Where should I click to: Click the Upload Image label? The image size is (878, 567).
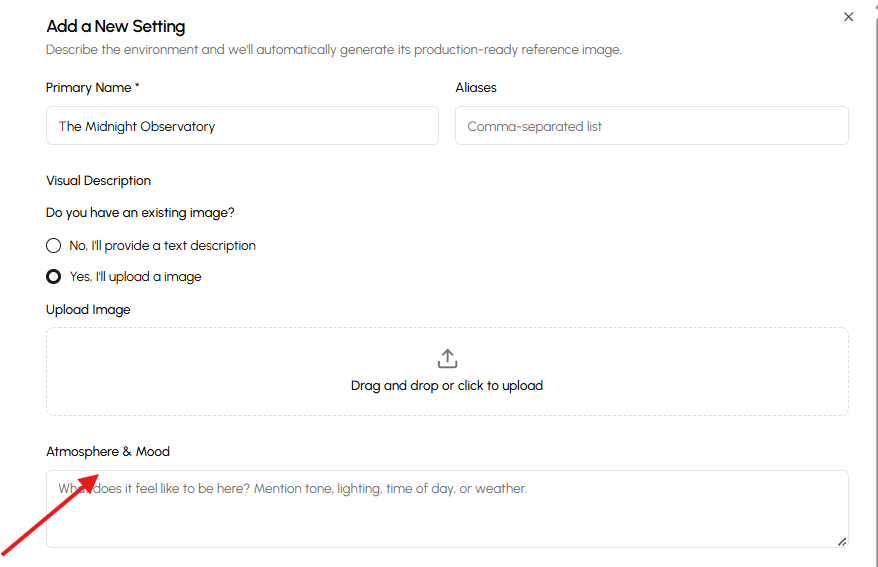(x=88, y=310)
